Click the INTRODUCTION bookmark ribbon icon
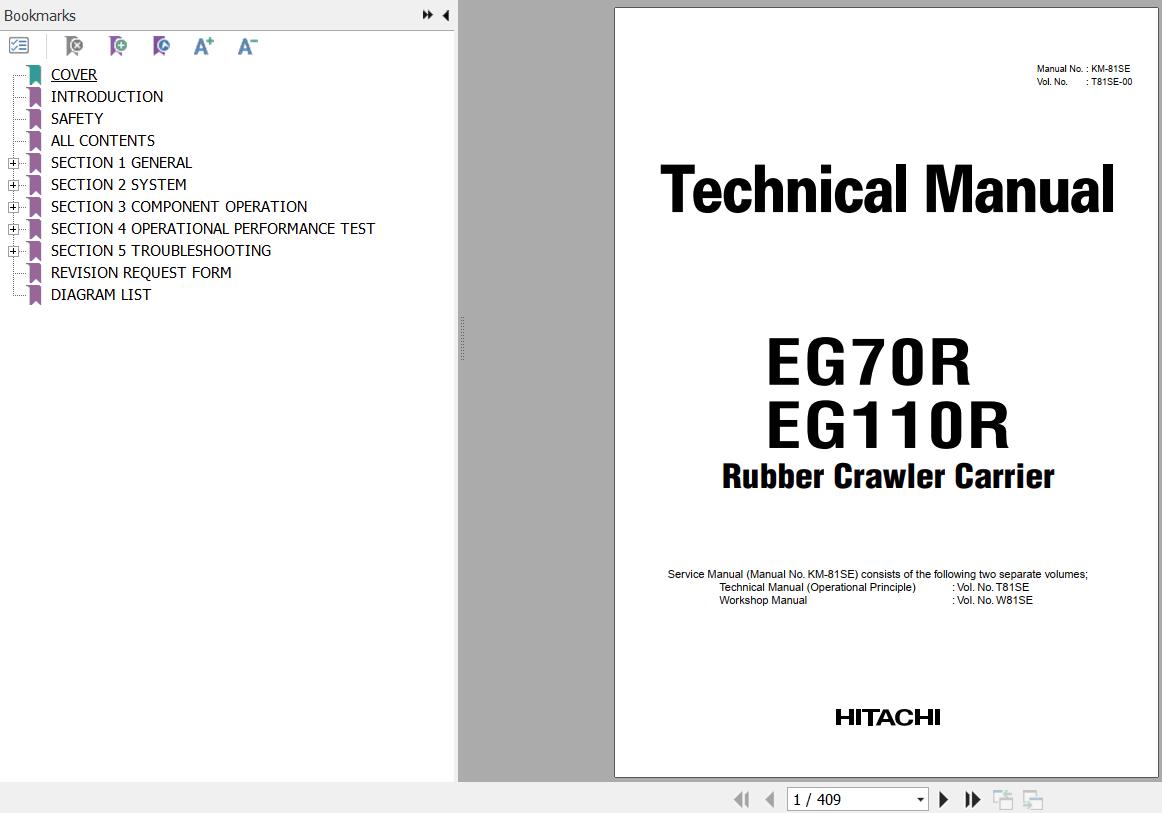Image resolution: width=1162 pixels, height=813 pixels. coord(35,97)
